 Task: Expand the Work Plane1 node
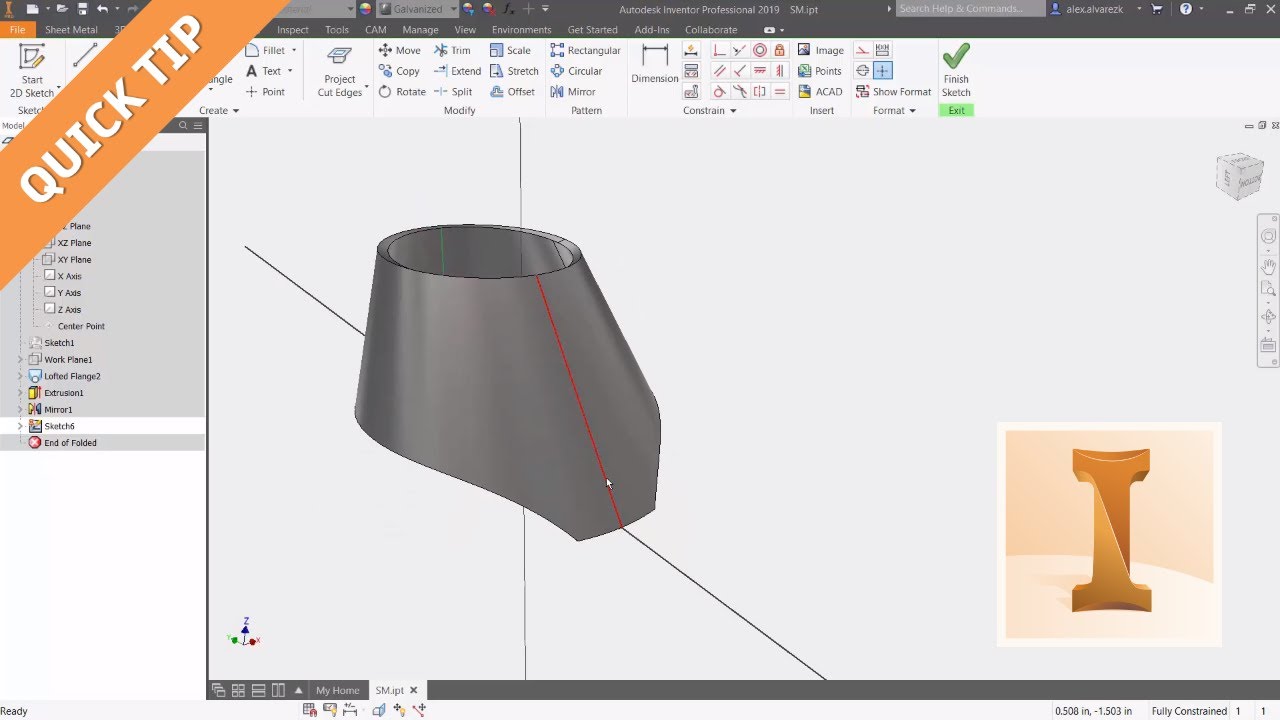coord(20,360)
